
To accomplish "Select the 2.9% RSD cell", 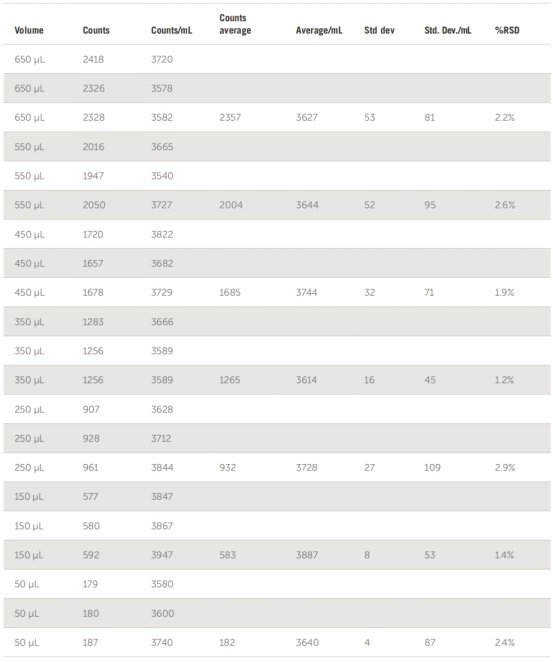I will point(505,467).
